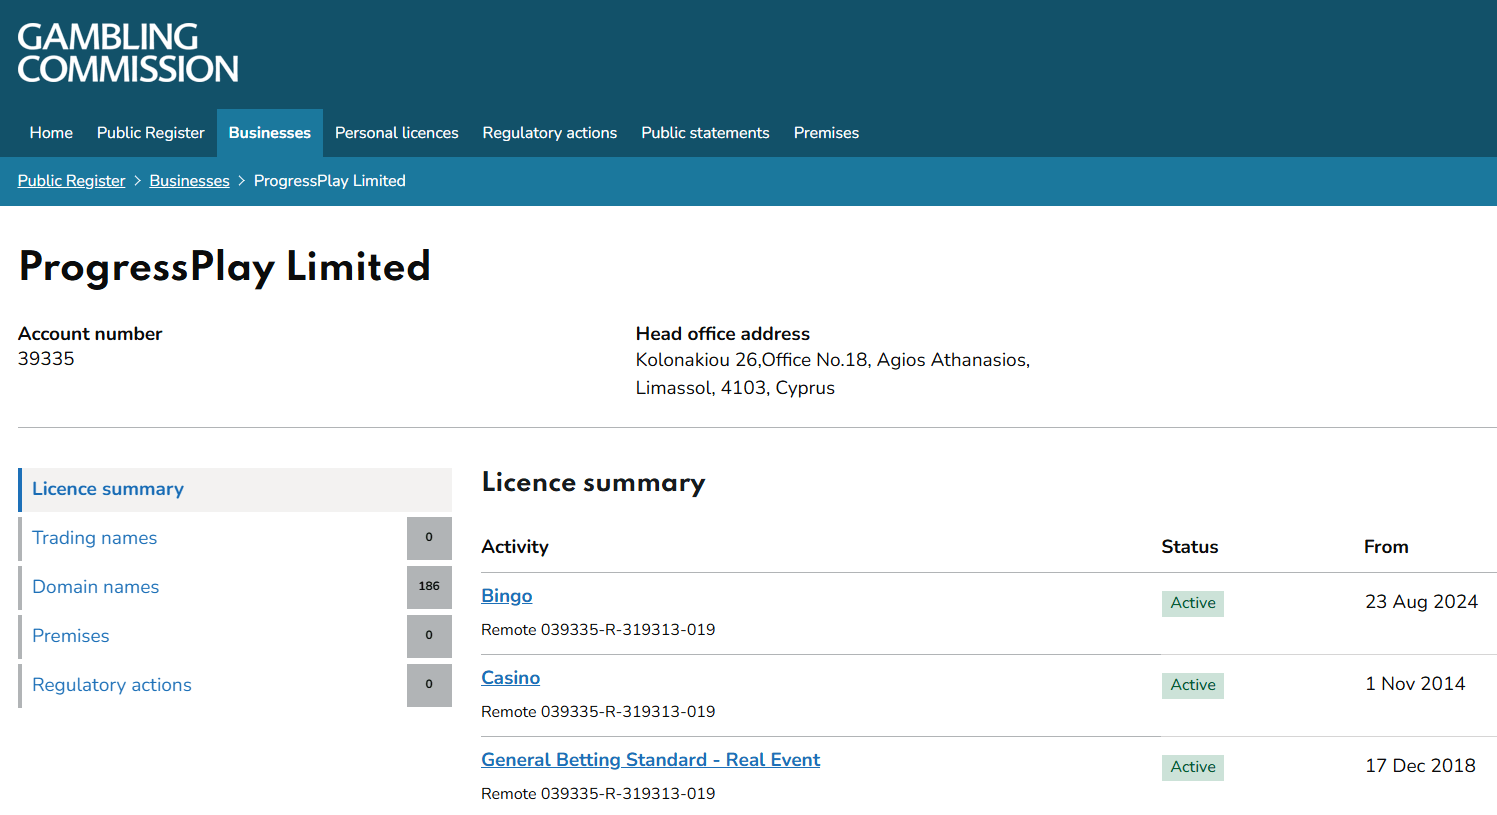Click the Licence summary section heading
The image size is (1497, 815).
pos(594,483)
